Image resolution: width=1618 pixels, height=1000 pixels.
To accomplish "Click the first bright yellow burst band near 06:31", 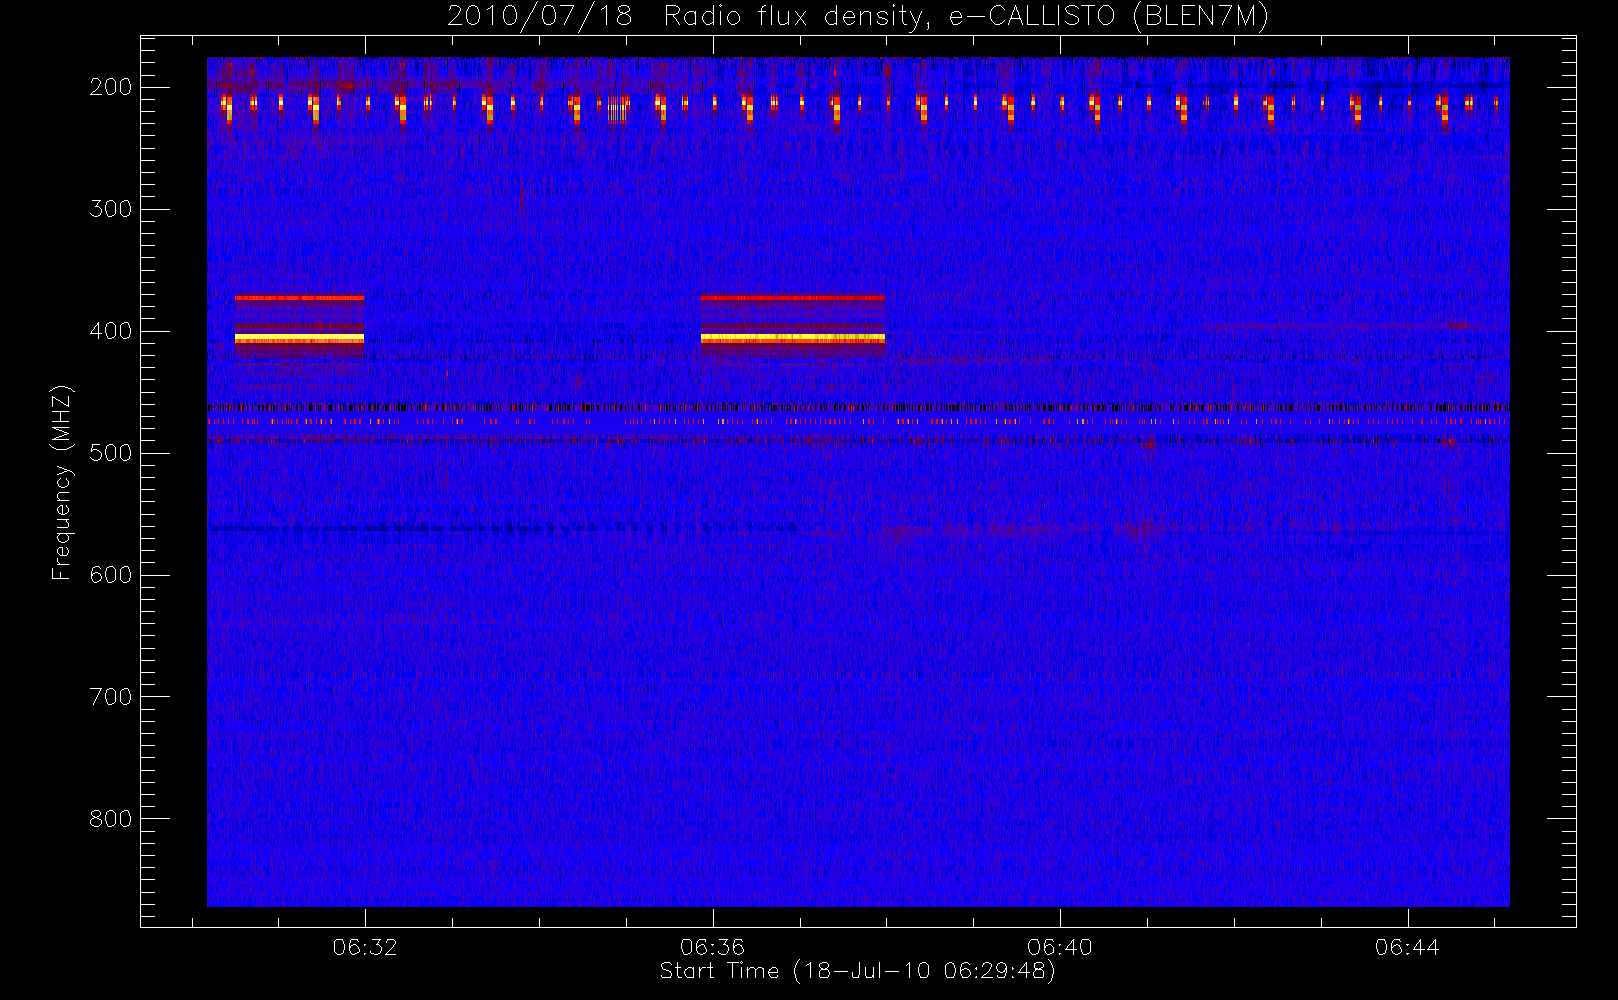I will point(299,339).
